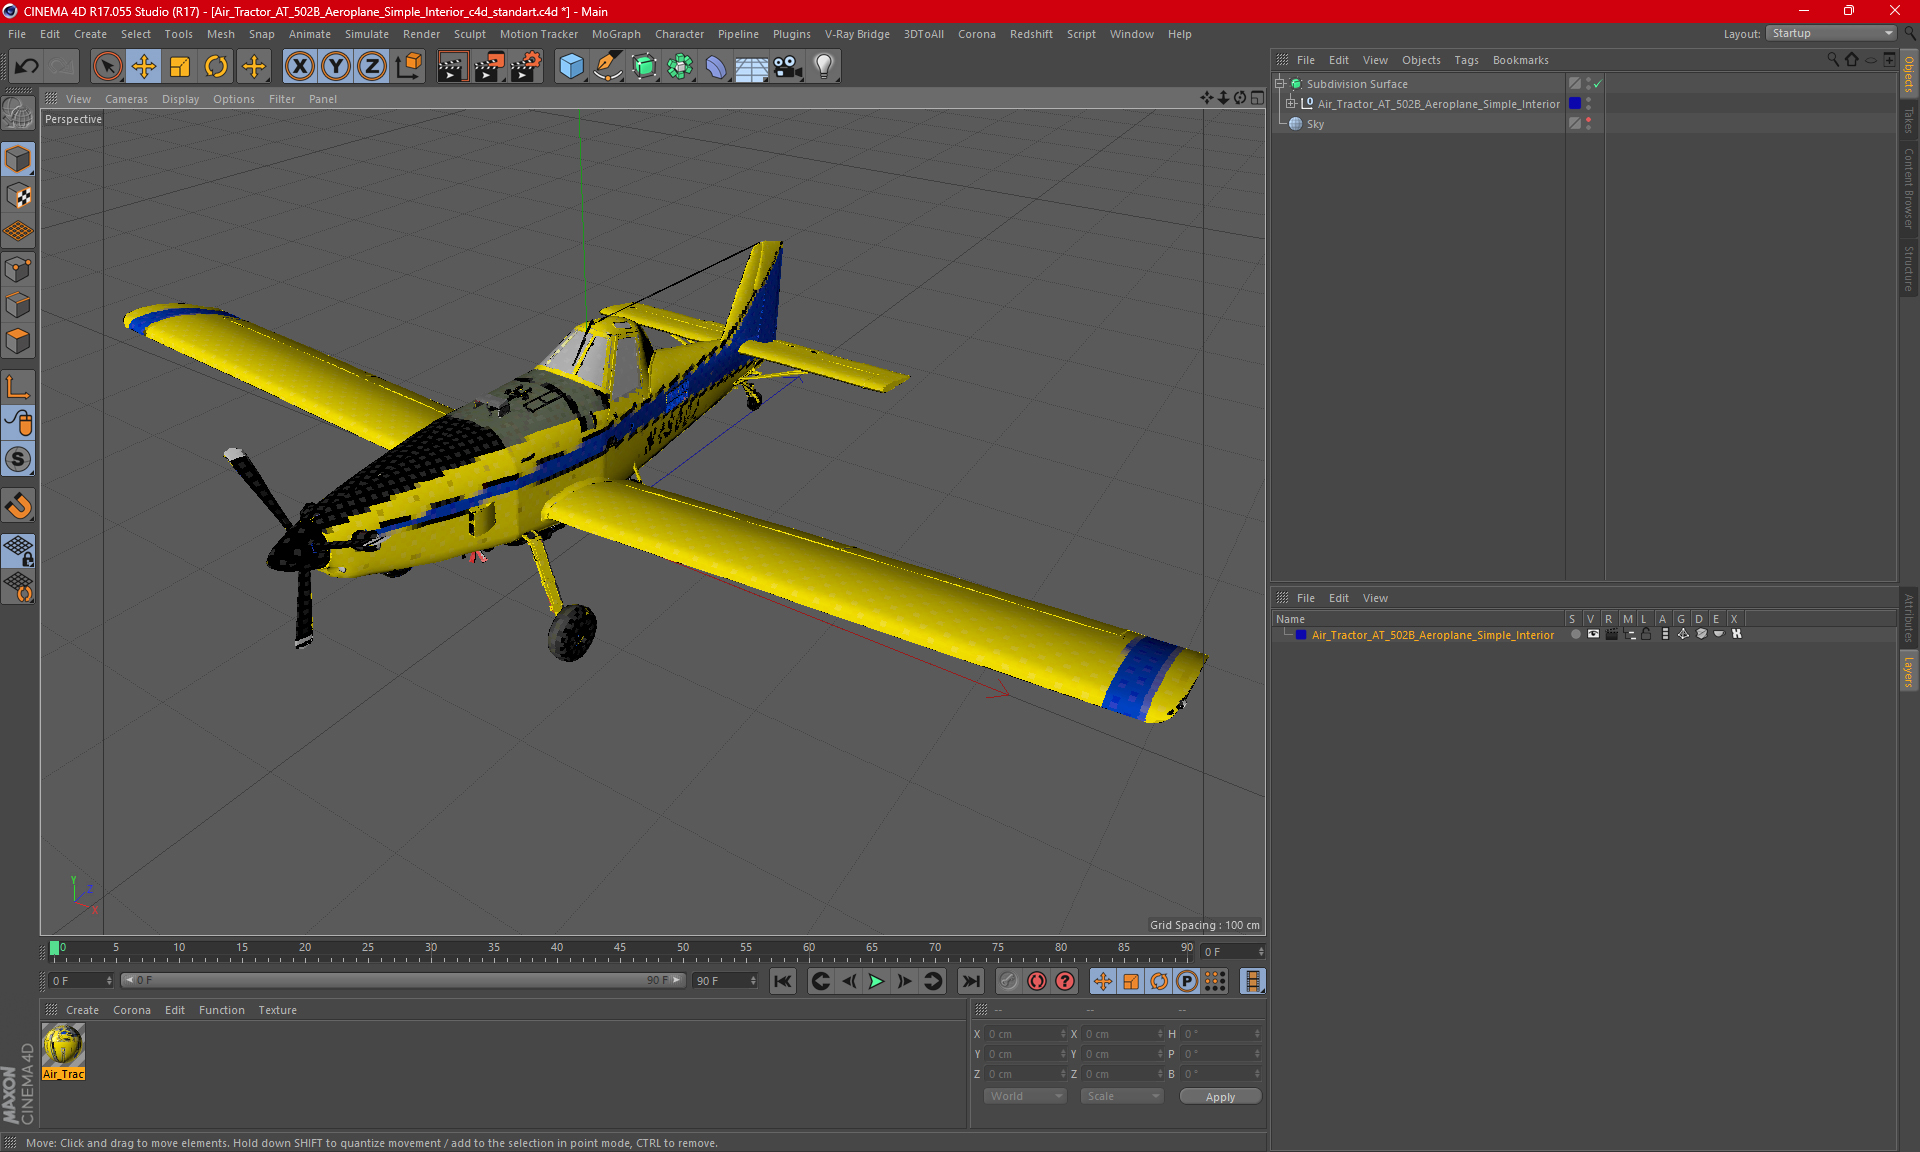Select the Sky object in tree
This screenshot has width=1920, height=1152.
(x=1315, y=124)
